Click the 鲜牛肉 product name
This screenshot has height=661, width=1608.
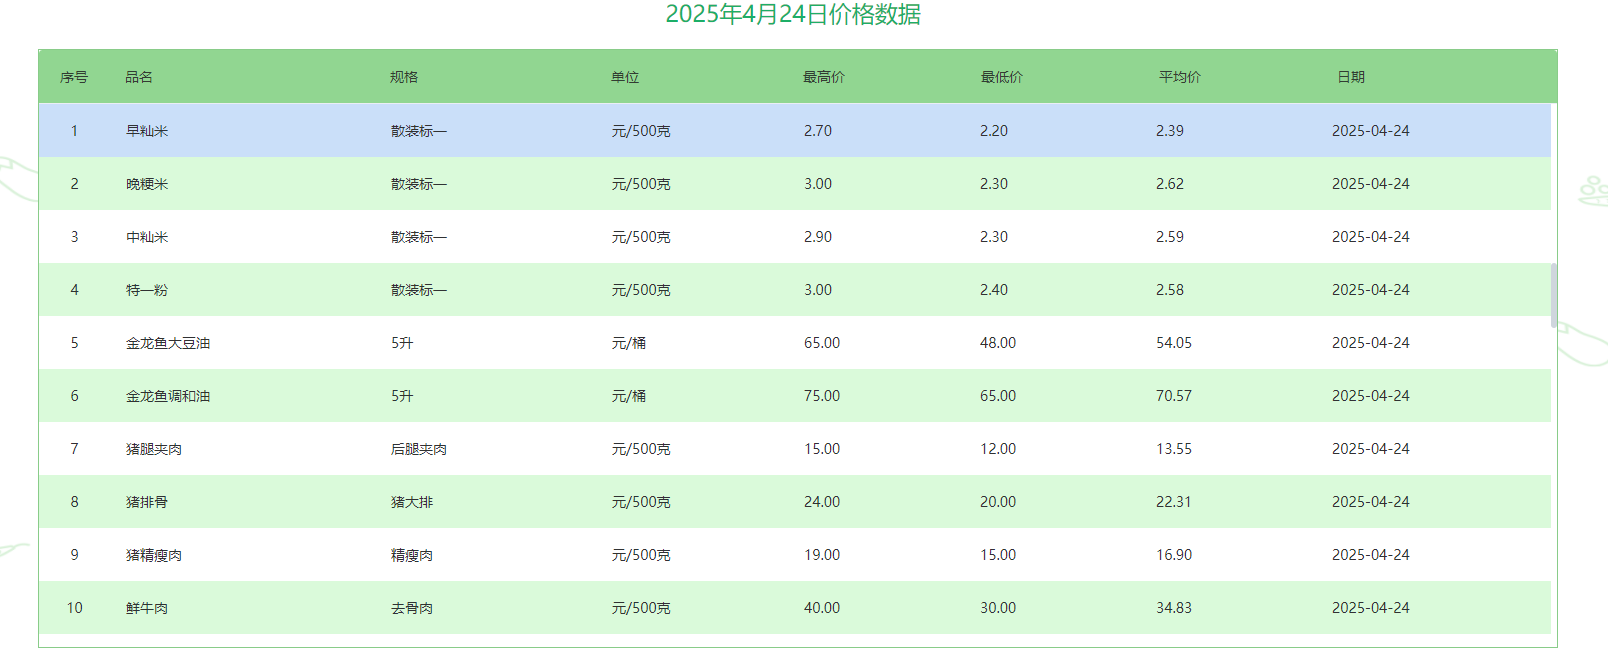147,608
